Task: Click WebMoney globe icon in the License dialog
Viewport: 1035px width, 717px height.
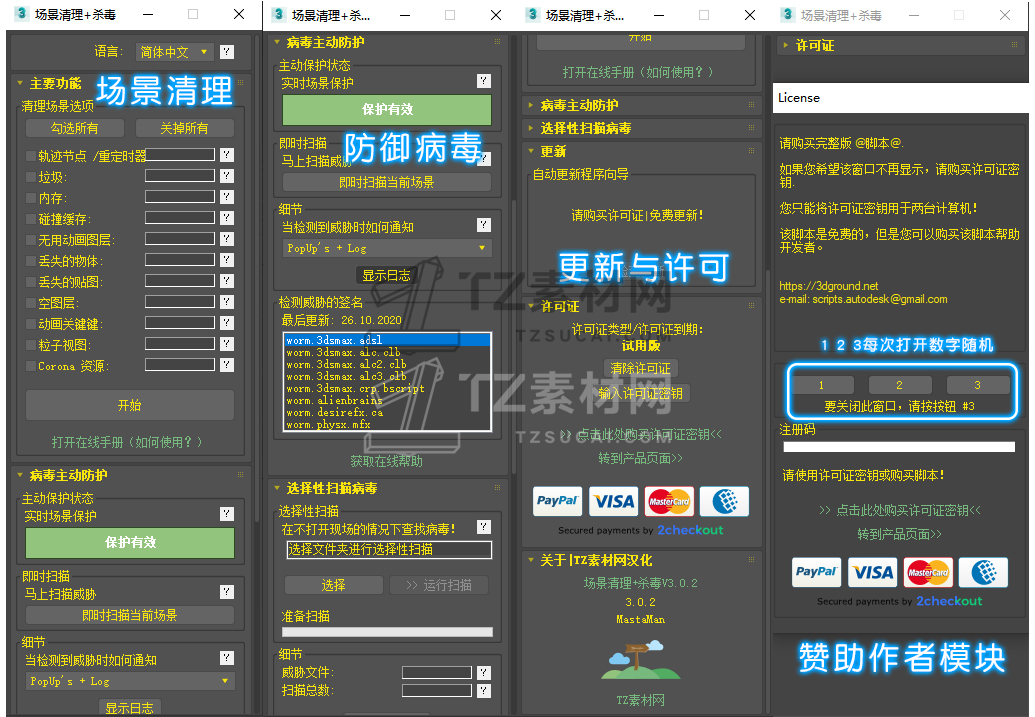Action: [x=983, y=572]
